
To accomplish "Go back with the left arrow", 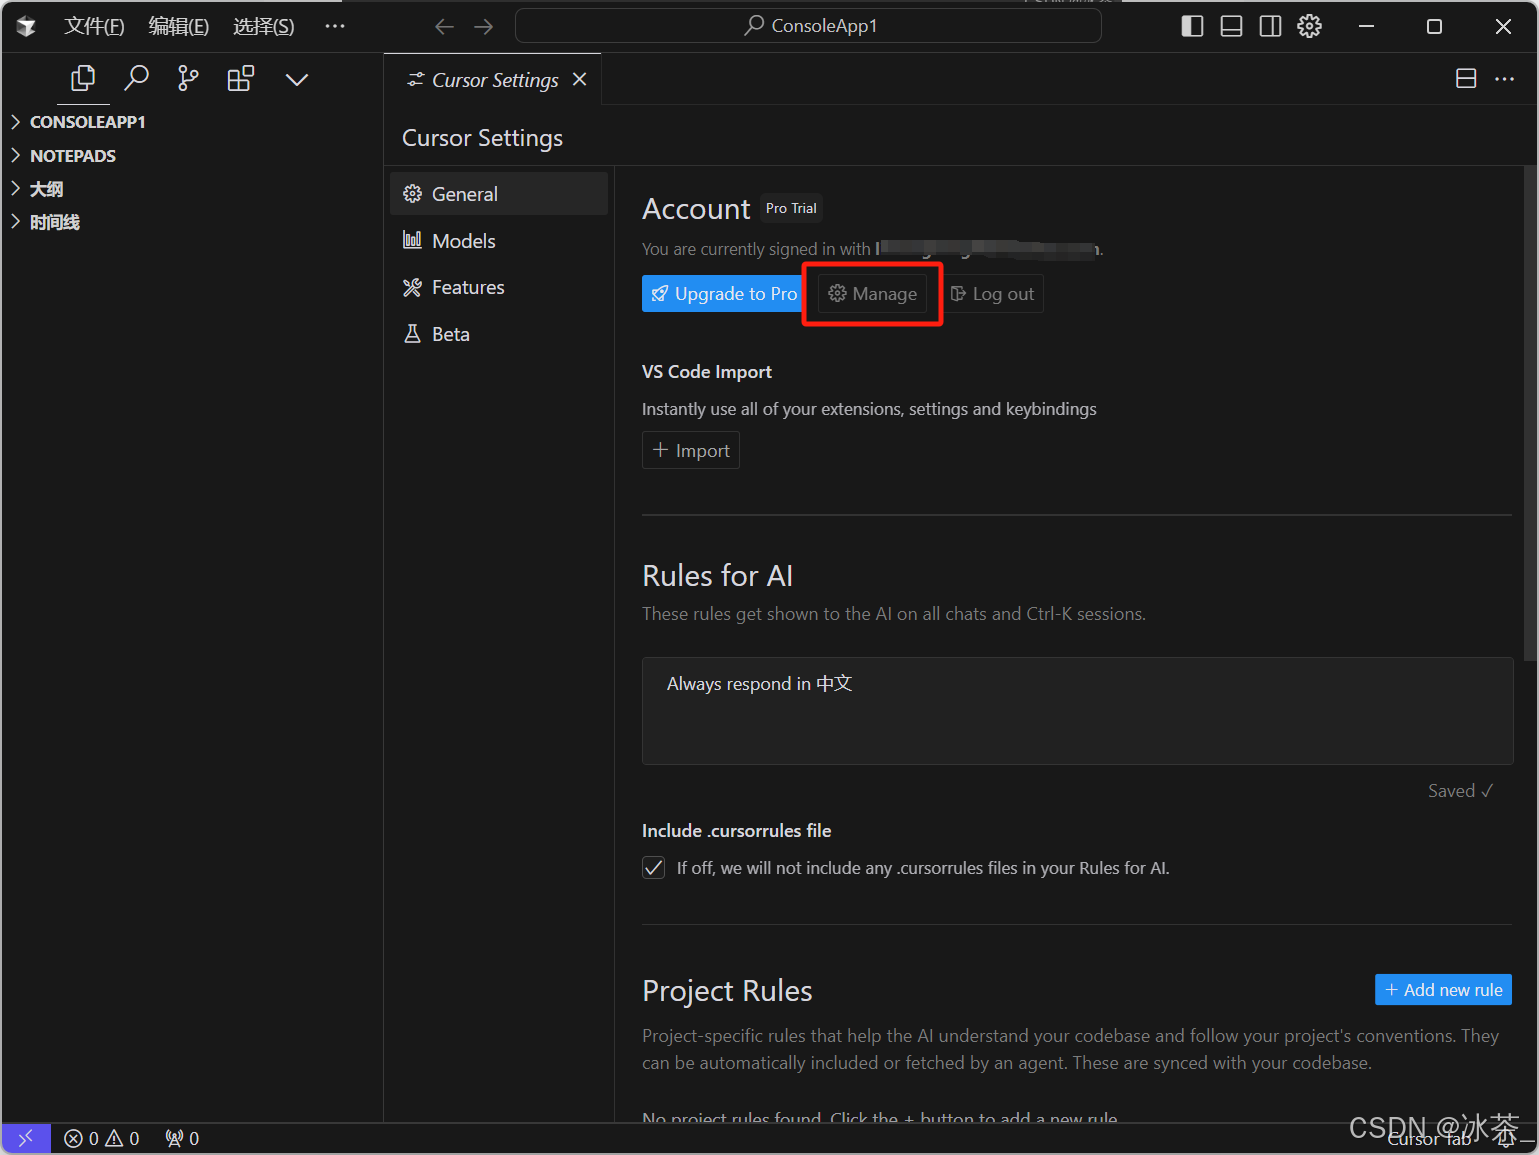I will click(x=445, y=27).
